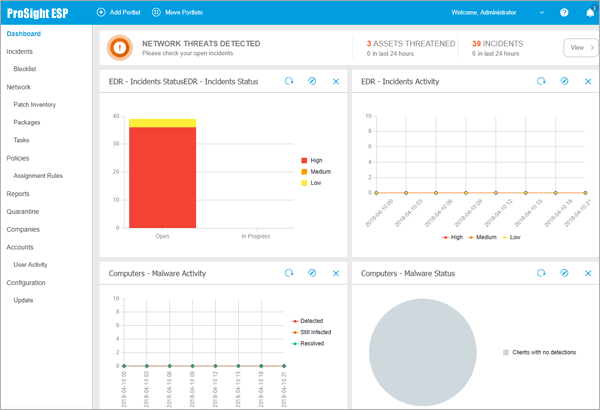The image size is (600, 410).
Task: Select Update under Configuration
Action: pyautogui.click(x=23, y=300)
